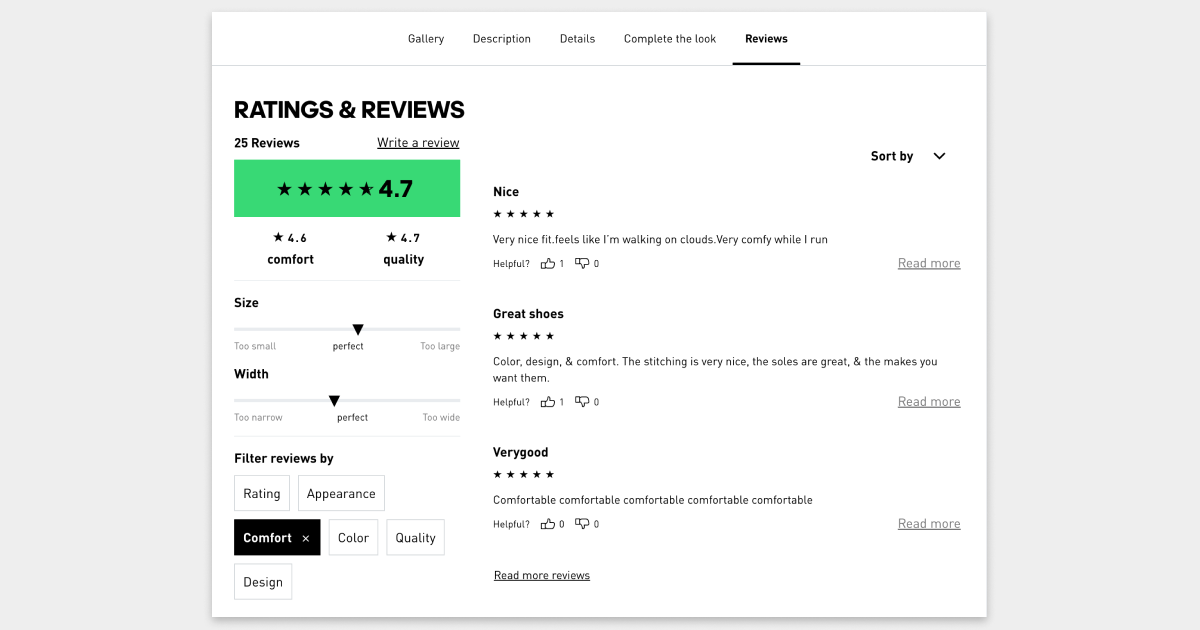Expand "Read more" on Great shoes review
The image size is (1200, 630).
(x=929, y=402)
